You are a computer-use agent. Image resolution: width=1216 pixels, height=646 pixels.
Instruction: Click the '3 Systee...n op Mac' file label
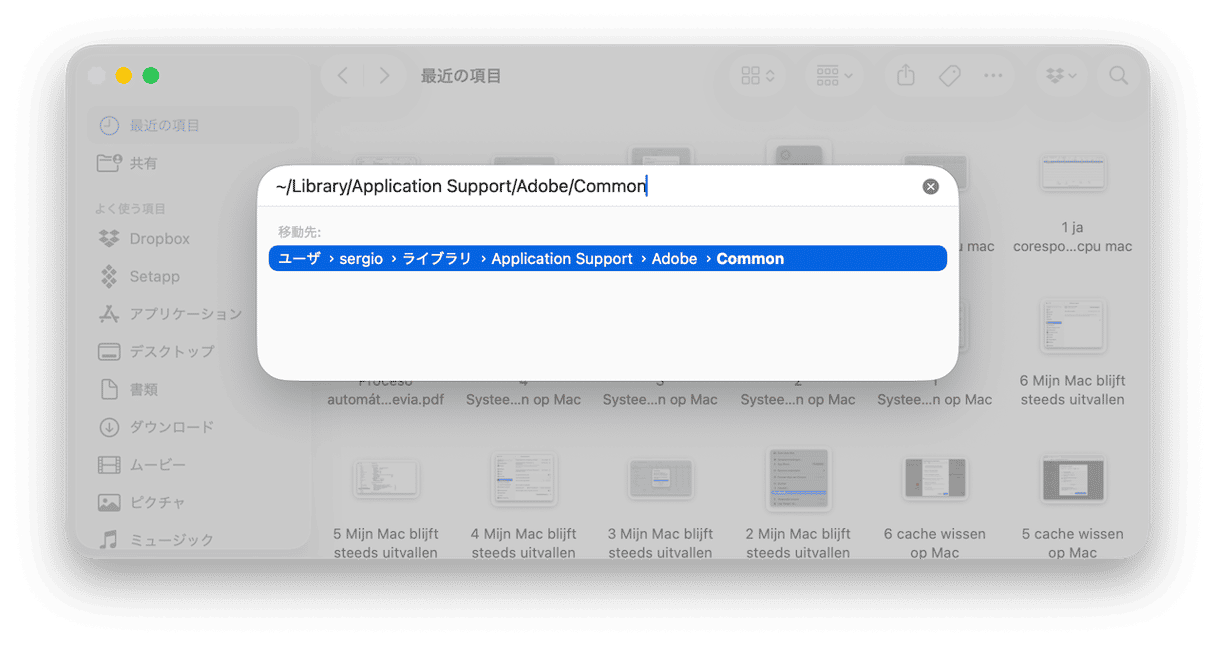pyautogui.click(x=660, y=400)
